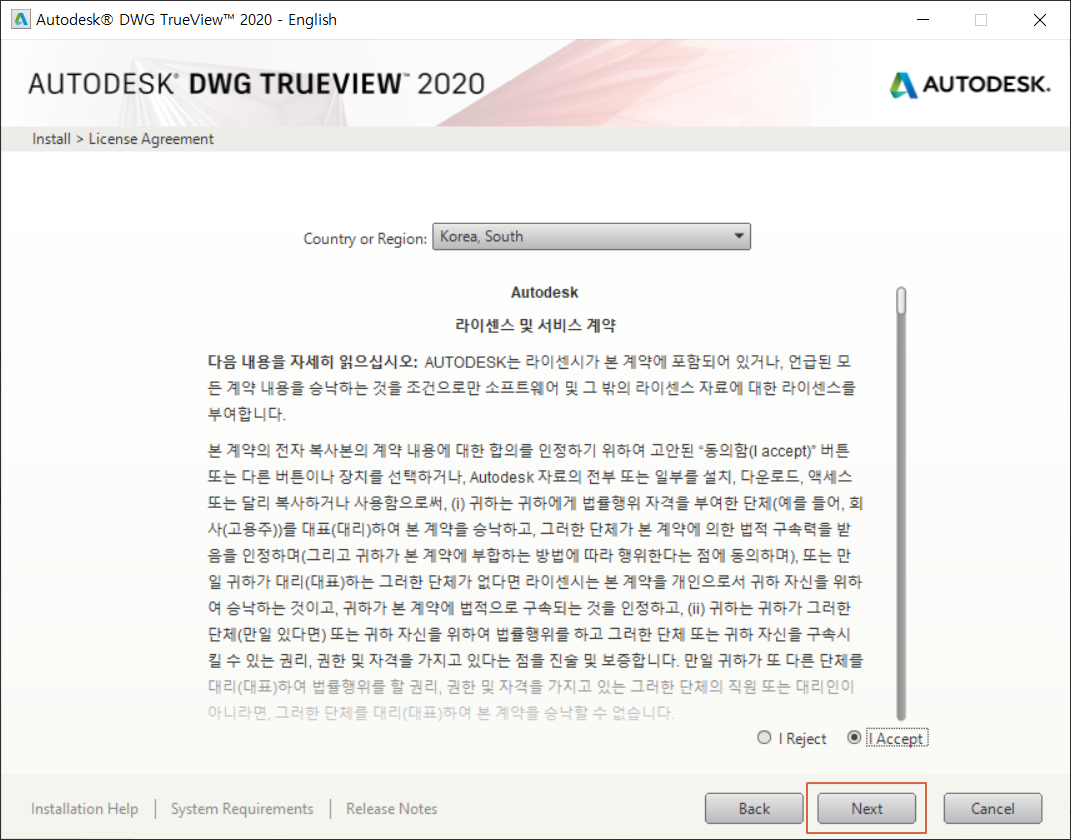Select the I Accept radio button

tap(854, 738)
